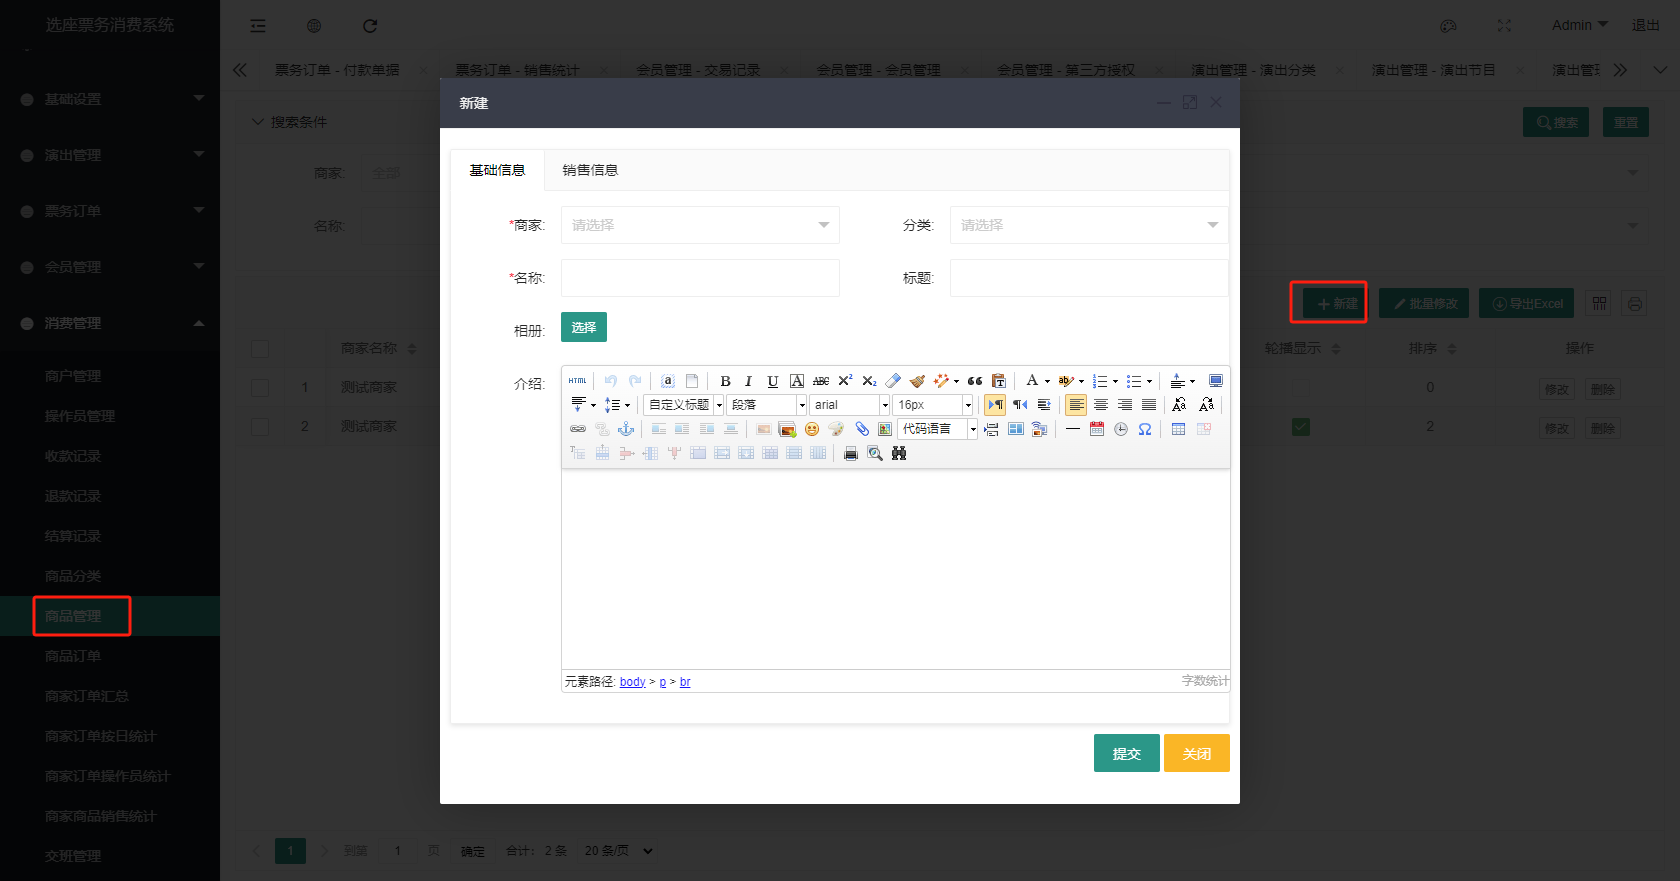Click the green 提交 button
Image resolution: width=1680 pixels, height=881 pixels.
tap(1126, 753)
